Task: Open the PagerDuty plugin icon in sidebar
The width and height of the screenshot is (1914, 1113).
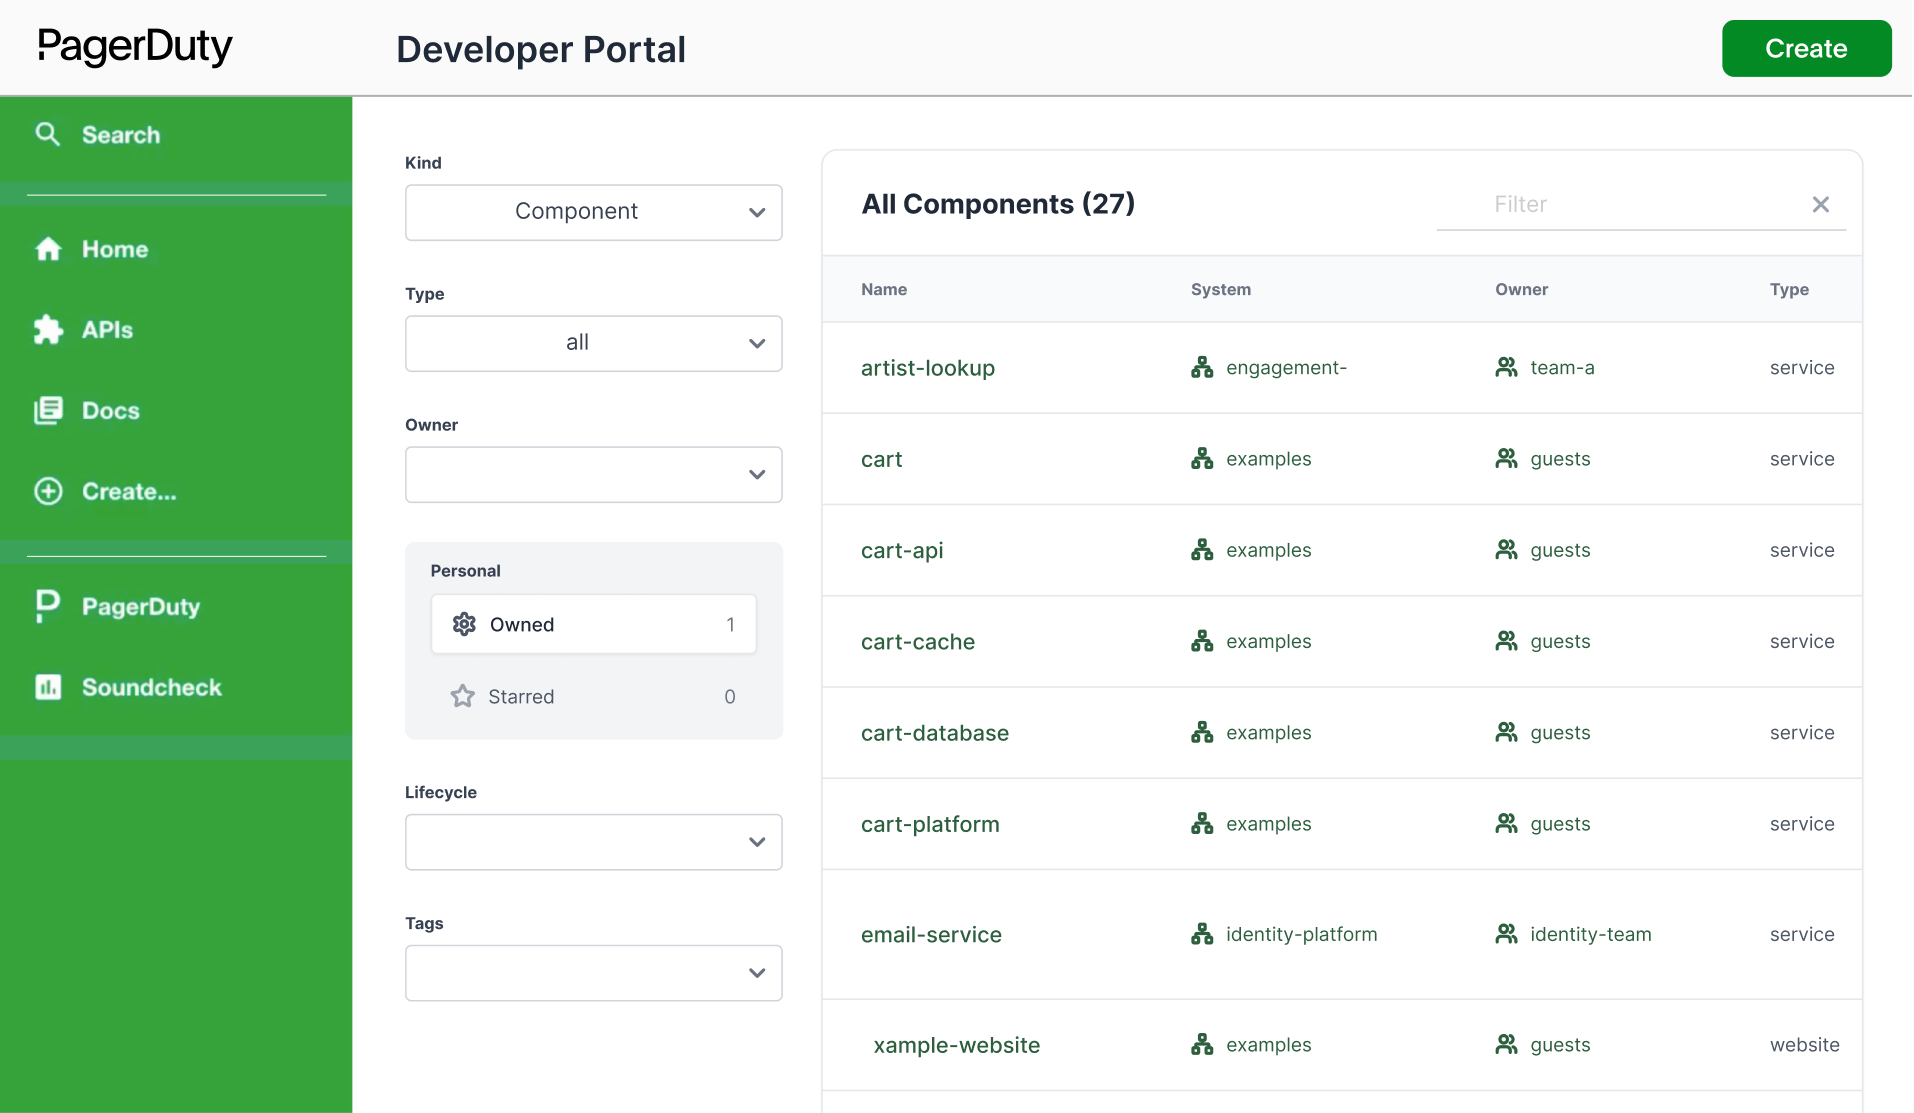Action: pyautogui.click(x=48, y=606)
